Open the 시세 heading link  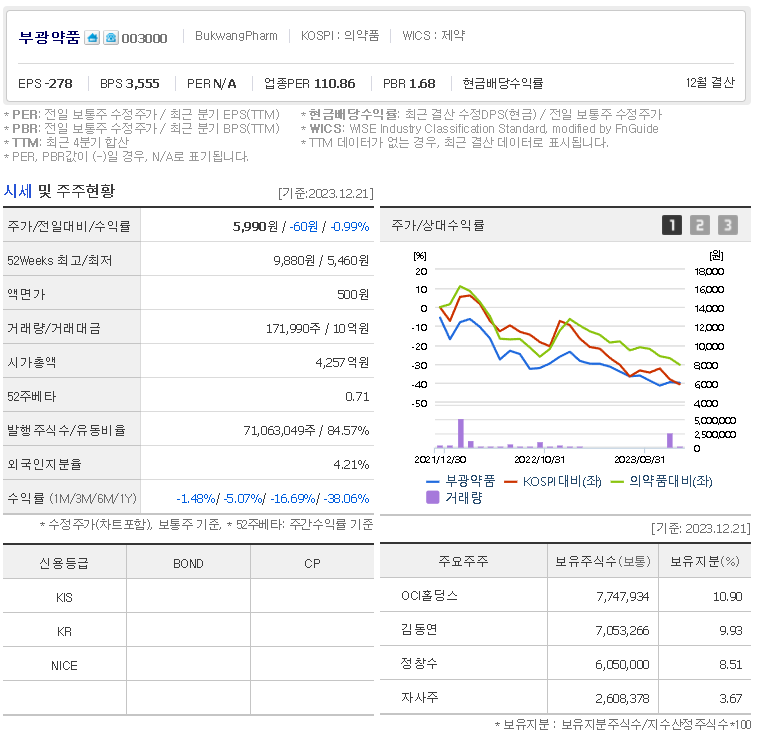[18, 191]
